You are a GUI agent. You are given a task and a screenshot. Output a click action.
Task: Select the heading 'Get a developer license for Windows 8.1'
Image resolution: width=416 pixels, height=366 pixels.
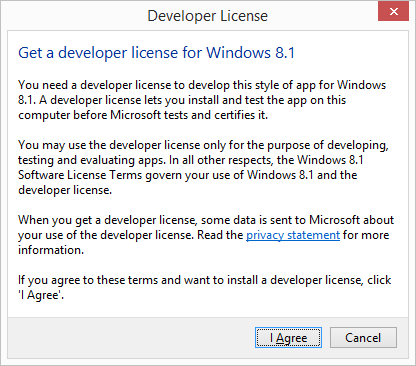coord(156,53)
